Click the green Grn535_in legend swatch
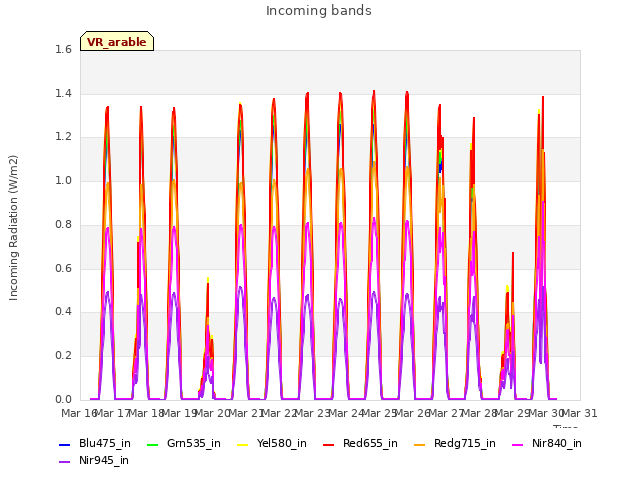640x480 pixels. (152, 444)
